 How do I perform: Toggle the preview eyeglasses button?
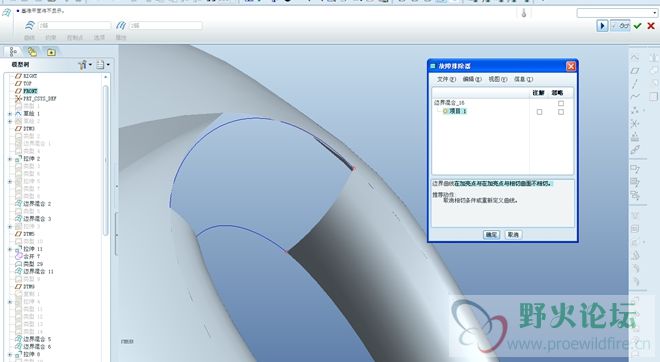pyautogui.click(x=620, y=26)
